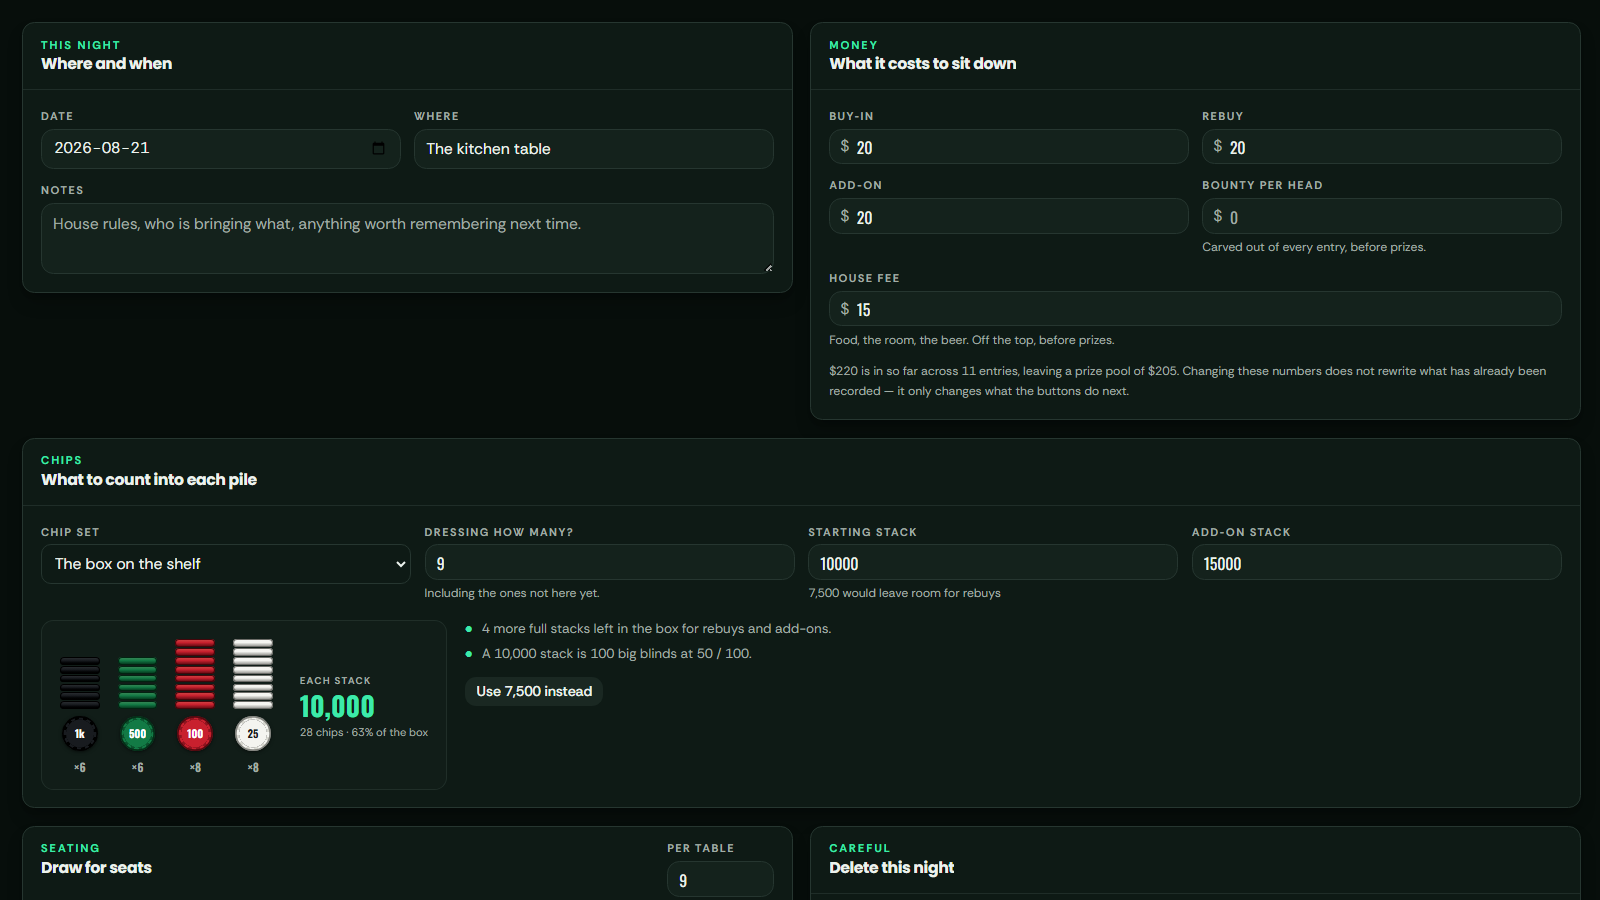Focus the Notes text area
This screenshot has height=900, width=1600.
[407, 238]
